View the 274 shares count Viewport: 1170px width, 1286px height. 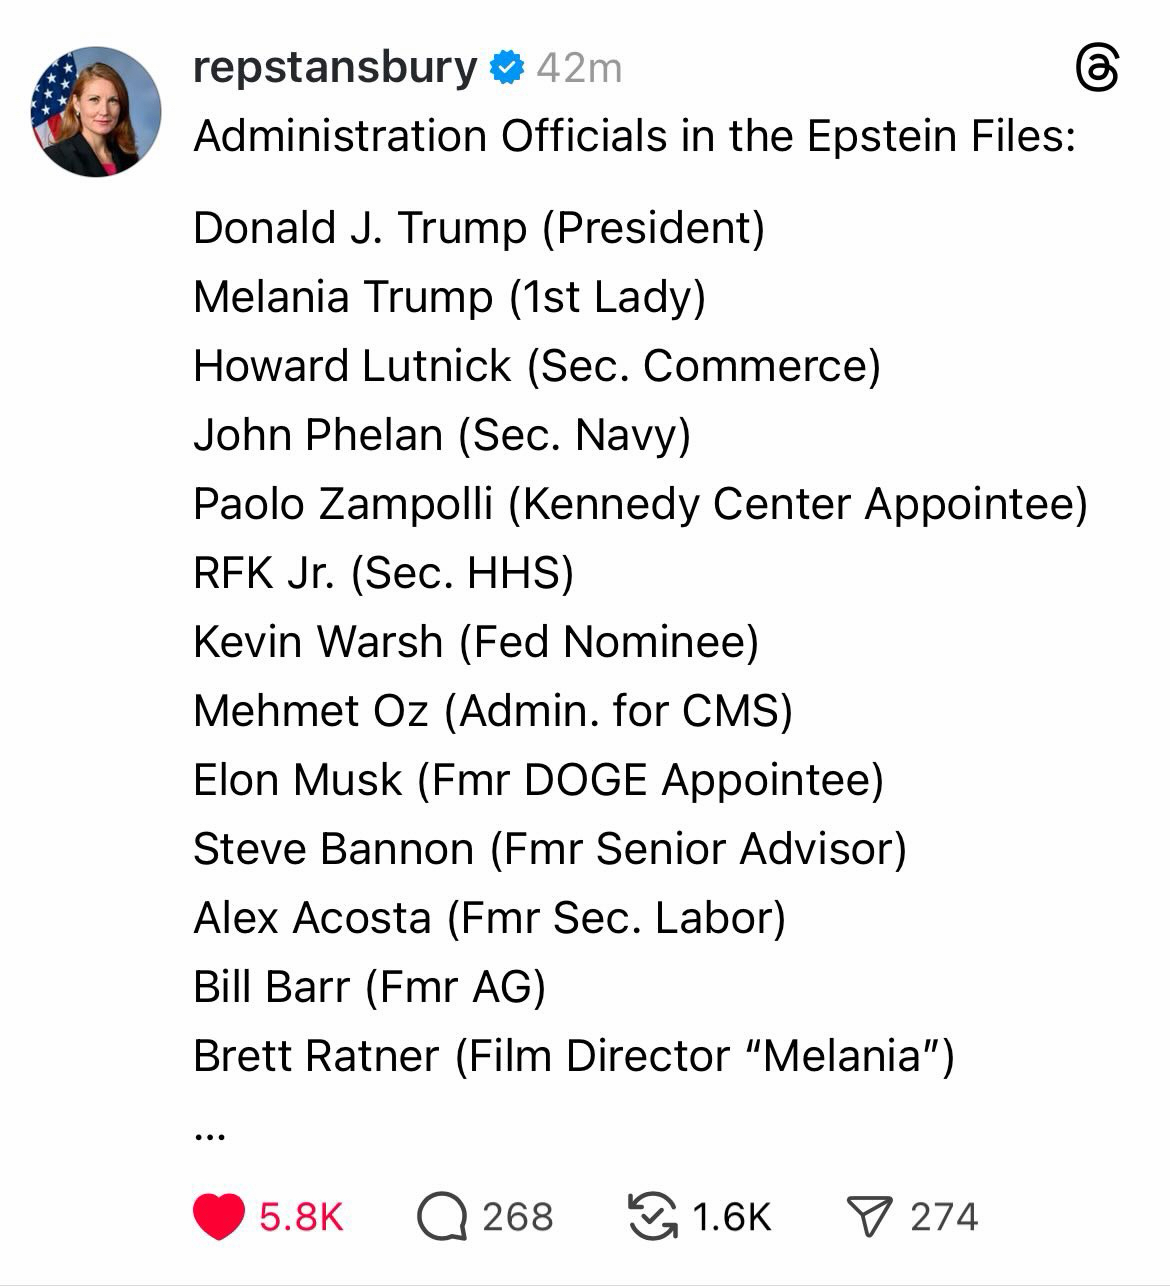(943, 1217)
